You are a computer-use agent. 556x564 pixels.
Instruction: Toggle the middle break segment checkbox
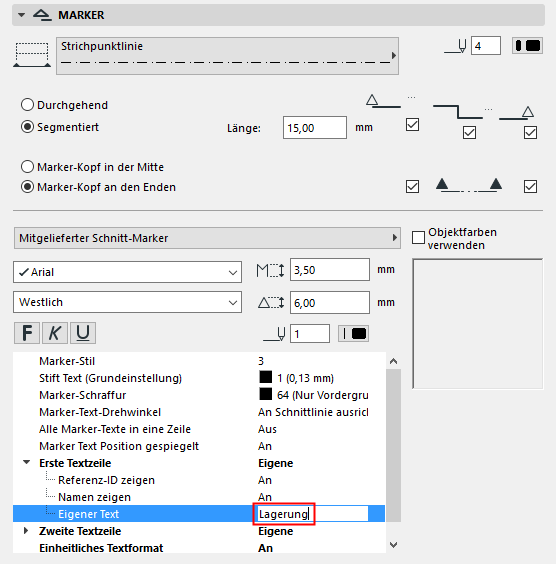[x=469, y=132]
